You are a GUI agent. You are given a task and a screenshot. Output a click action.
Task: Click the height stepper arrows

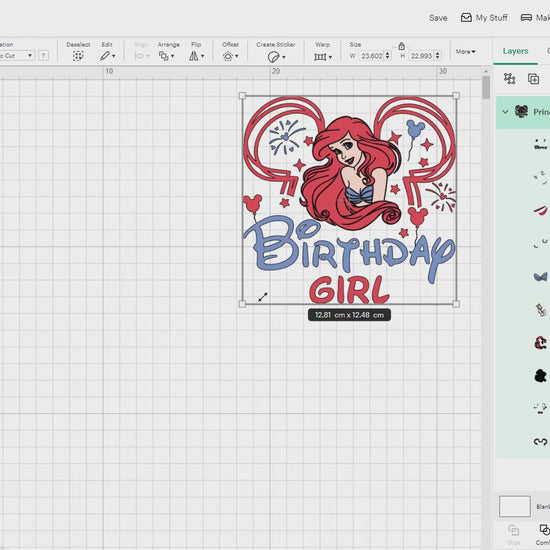click(x=437, y=56)
